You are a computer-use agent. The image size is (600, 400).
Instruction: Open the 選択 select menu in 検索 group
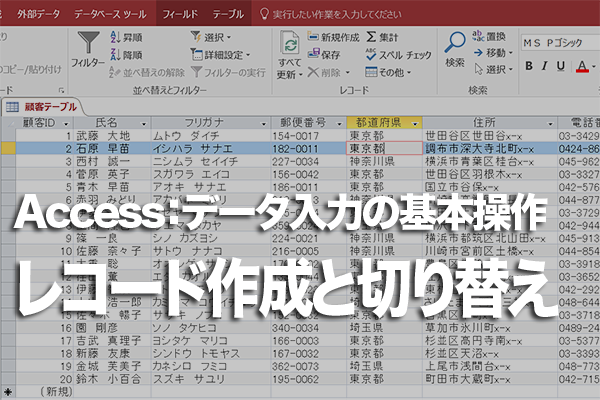(493, 69)
